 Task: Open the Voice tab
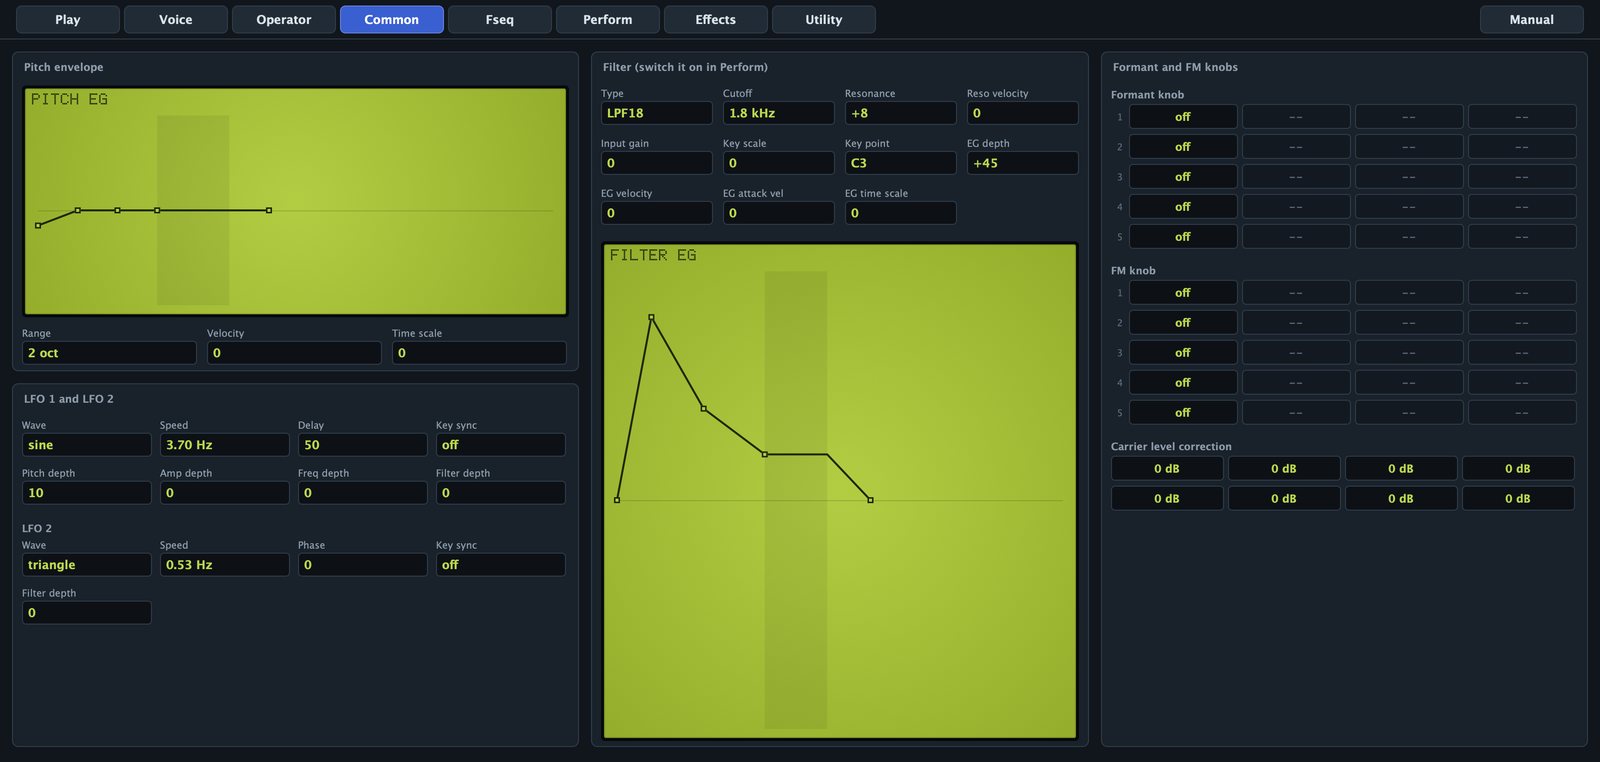[176, 19]
